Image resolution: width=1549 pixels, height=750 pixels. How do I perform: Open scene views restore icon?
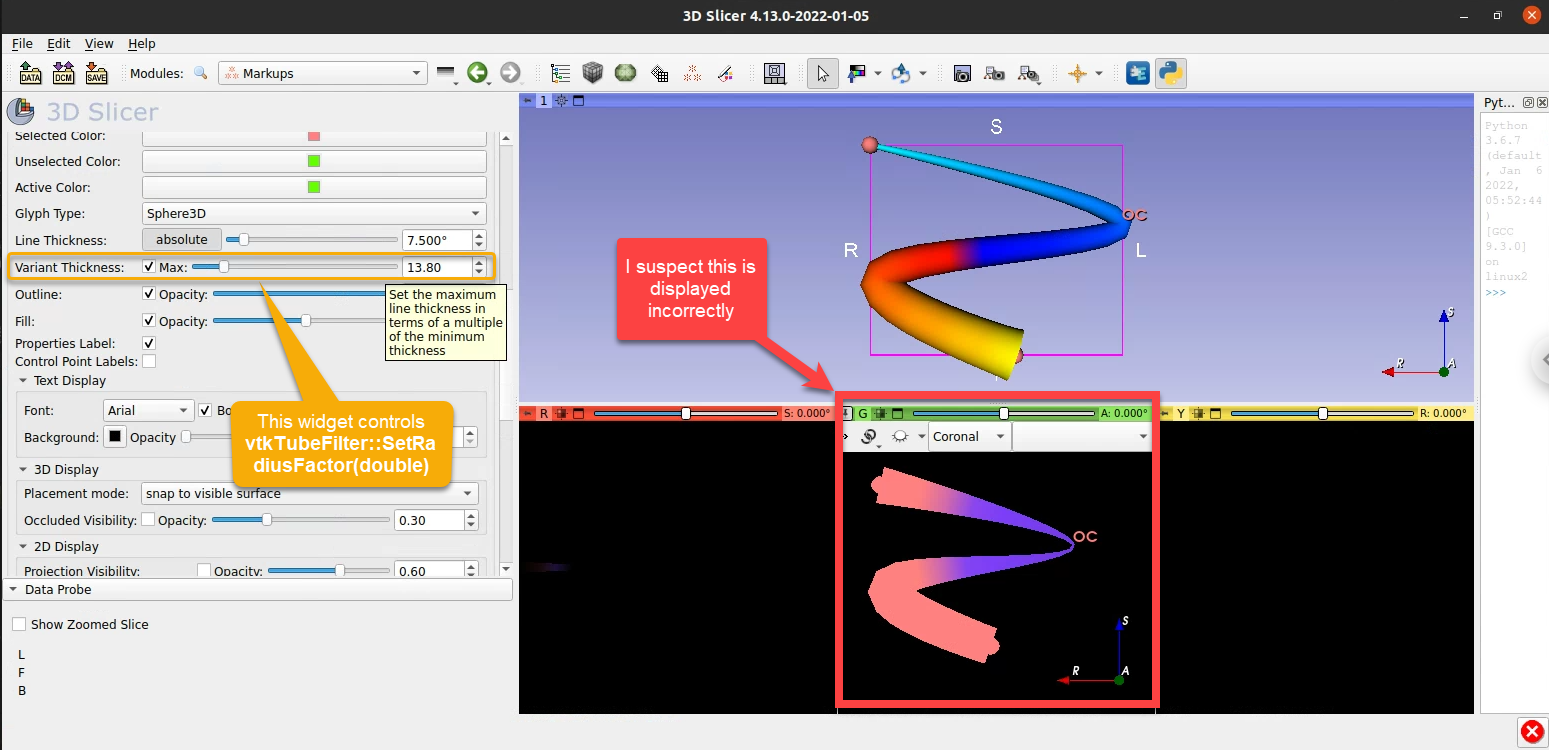[x=1028, y=73]
